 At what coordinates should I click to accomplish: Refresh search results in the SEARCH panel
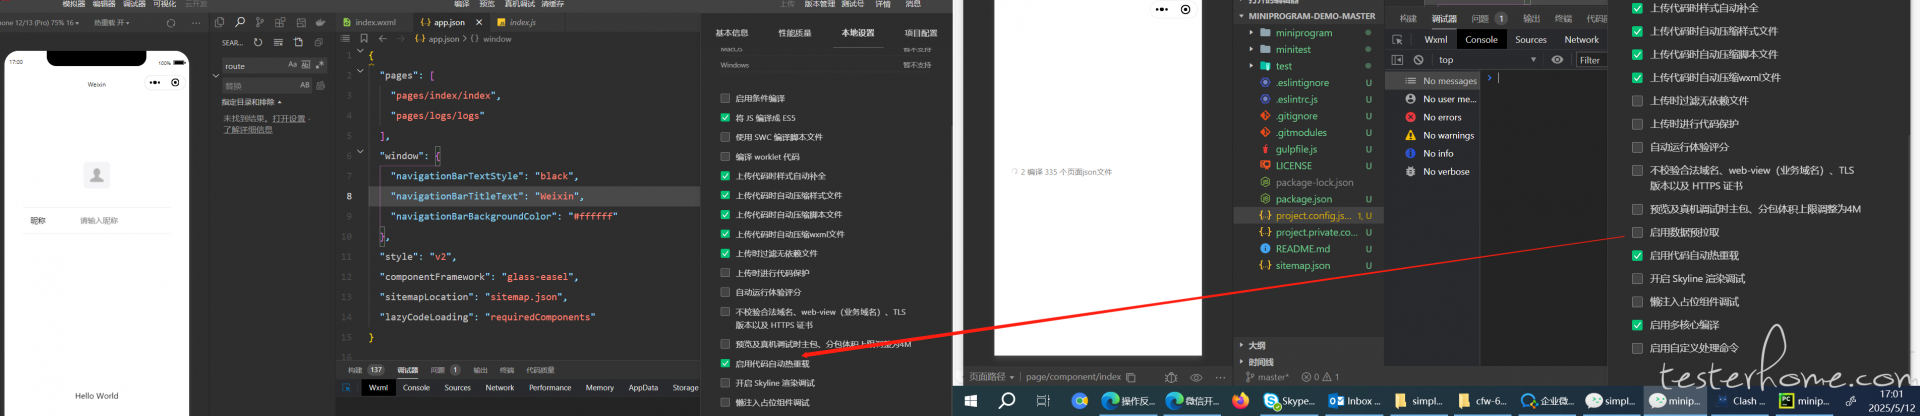[258, 42]
